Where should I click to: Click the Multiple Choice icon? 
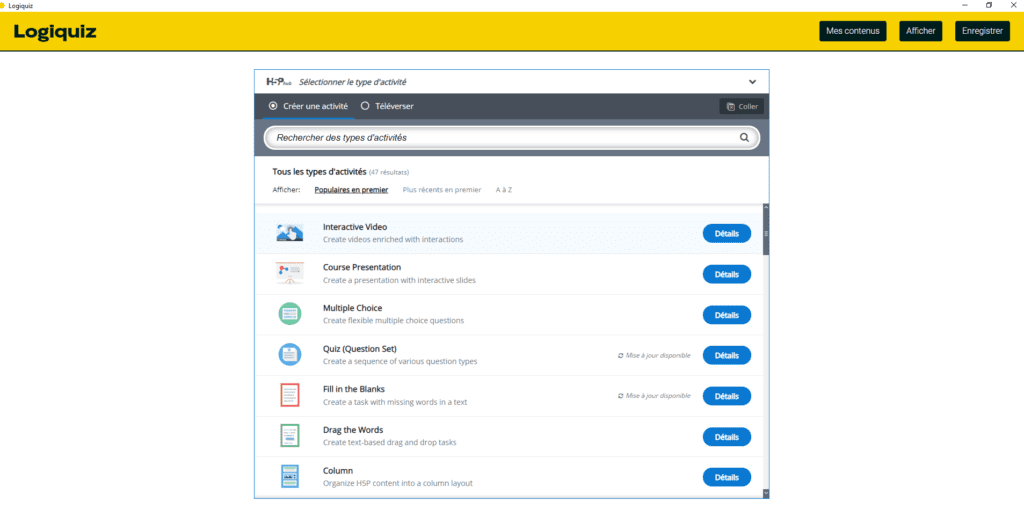(x=290, y=314)
